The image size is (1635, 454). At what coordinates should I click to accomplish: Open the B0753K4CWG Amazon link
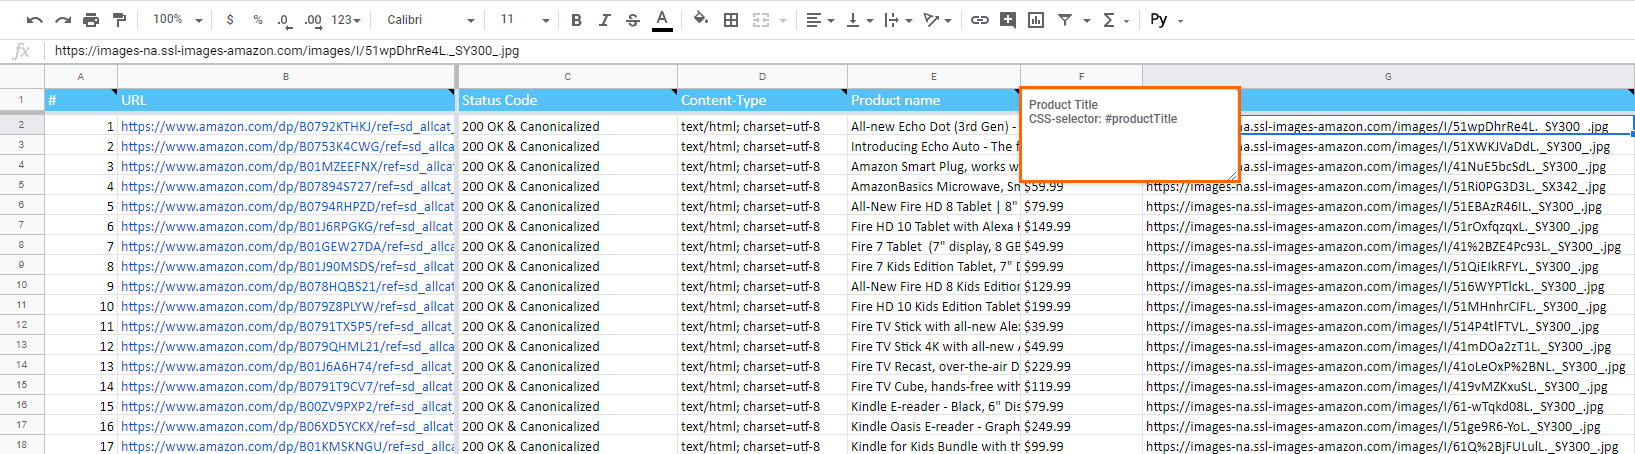pos(287,146)
